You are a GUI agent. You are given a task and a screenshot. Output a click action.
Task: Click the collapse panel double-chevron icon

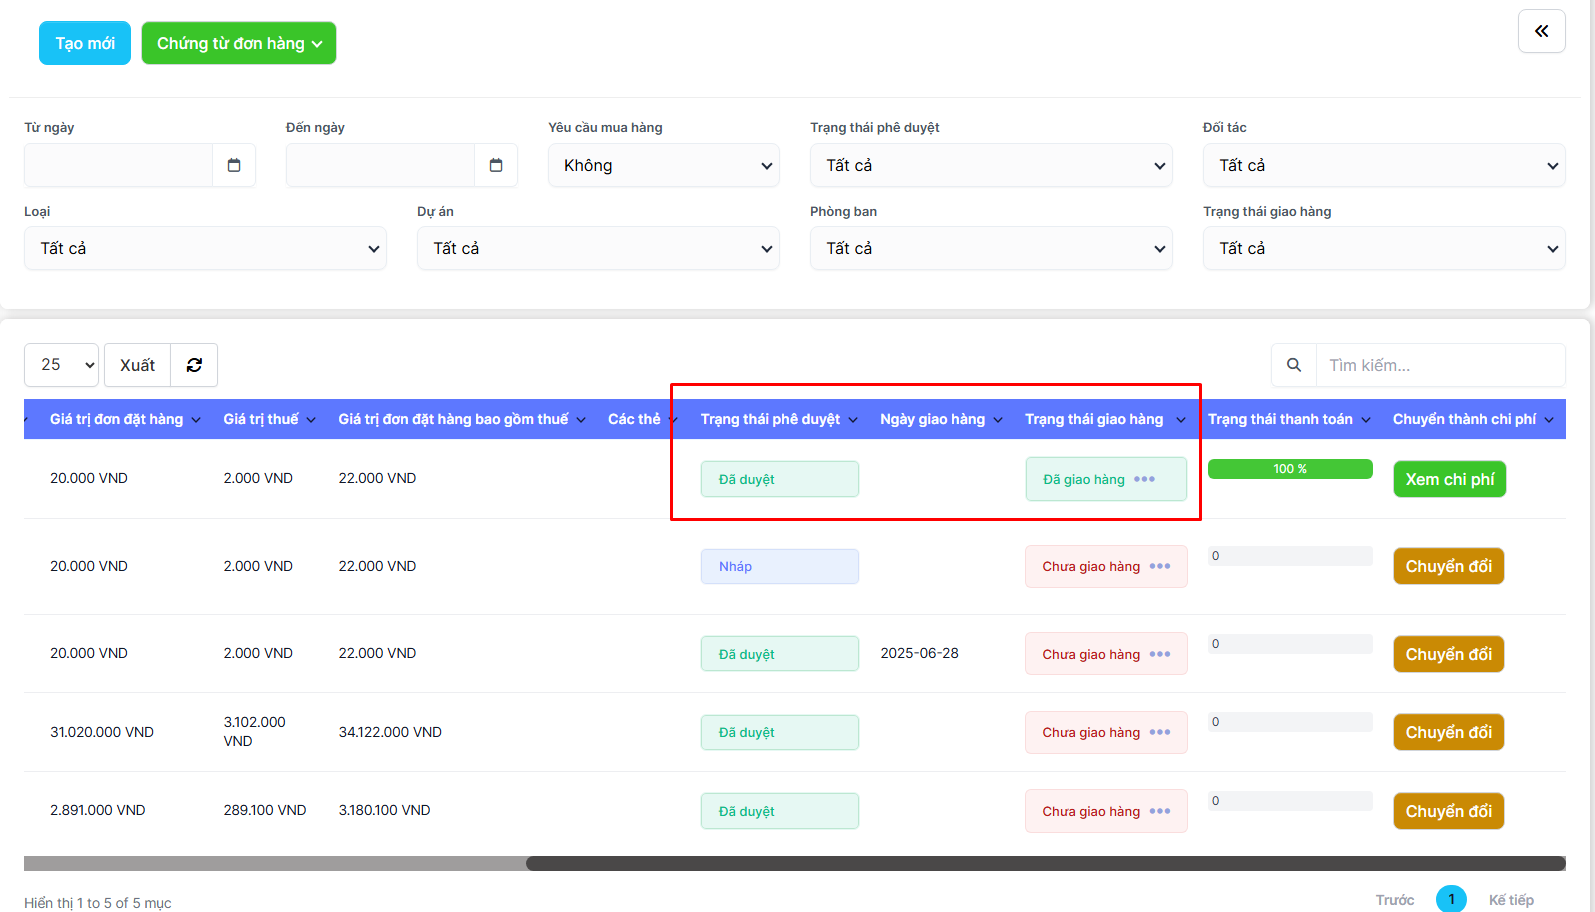coord(1541,31)
